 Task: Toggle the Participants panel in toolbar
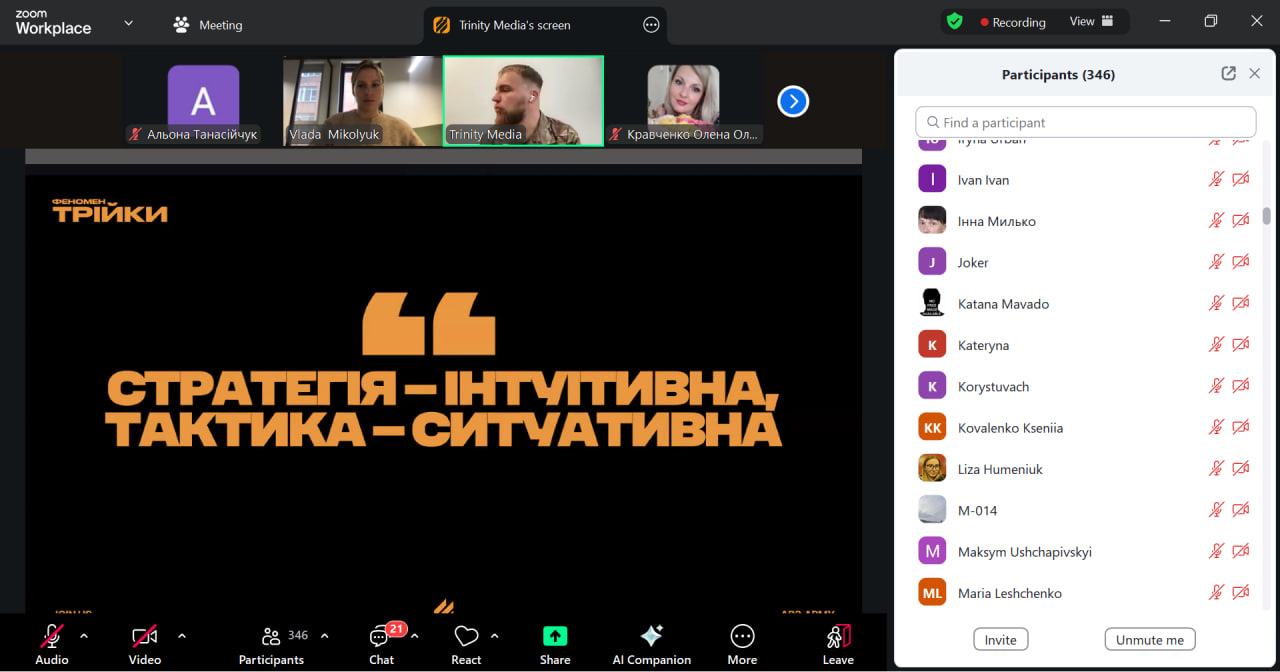coord(271,637)
